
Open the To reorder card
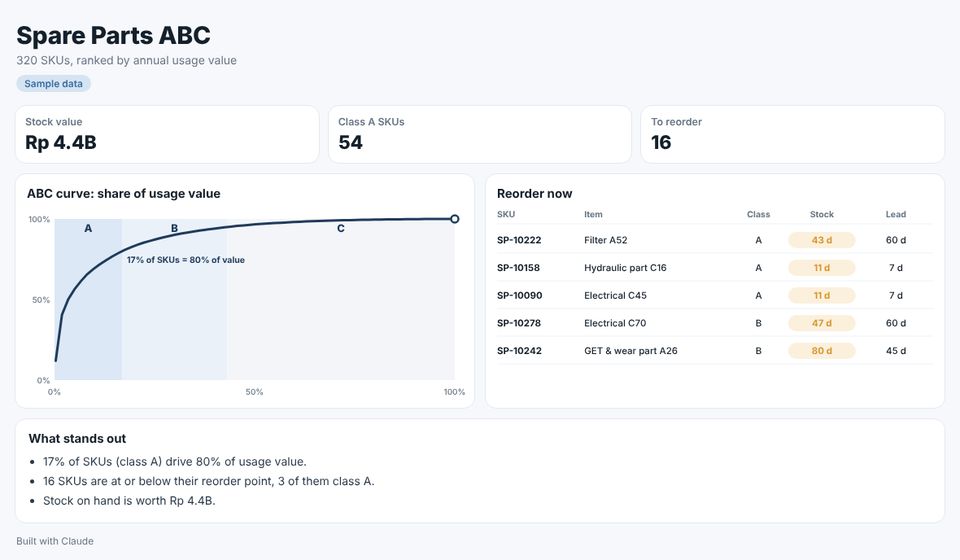(x=792, y=134)
